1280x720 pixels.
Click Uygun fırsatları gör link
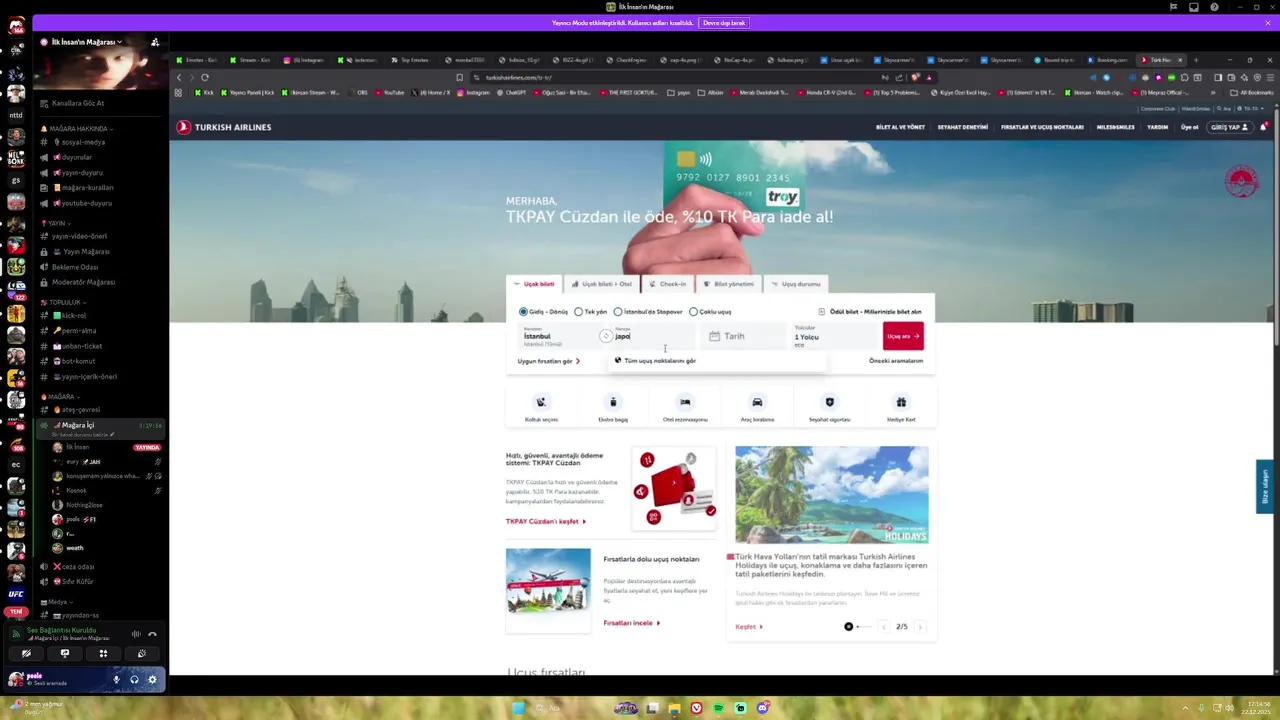pos(549,361)
